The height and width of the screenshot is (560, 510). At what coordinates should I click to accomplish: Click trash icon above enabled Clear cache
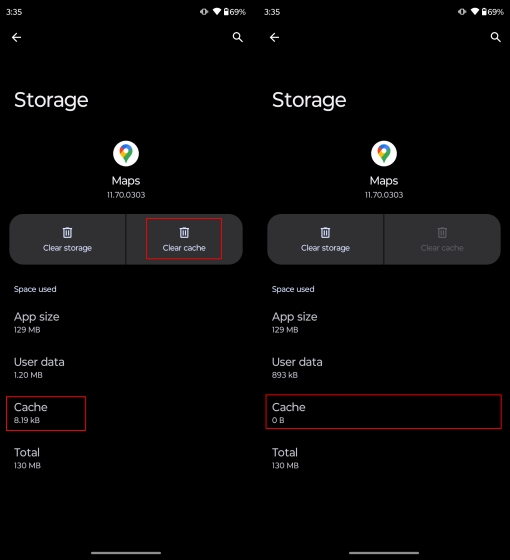184,232
